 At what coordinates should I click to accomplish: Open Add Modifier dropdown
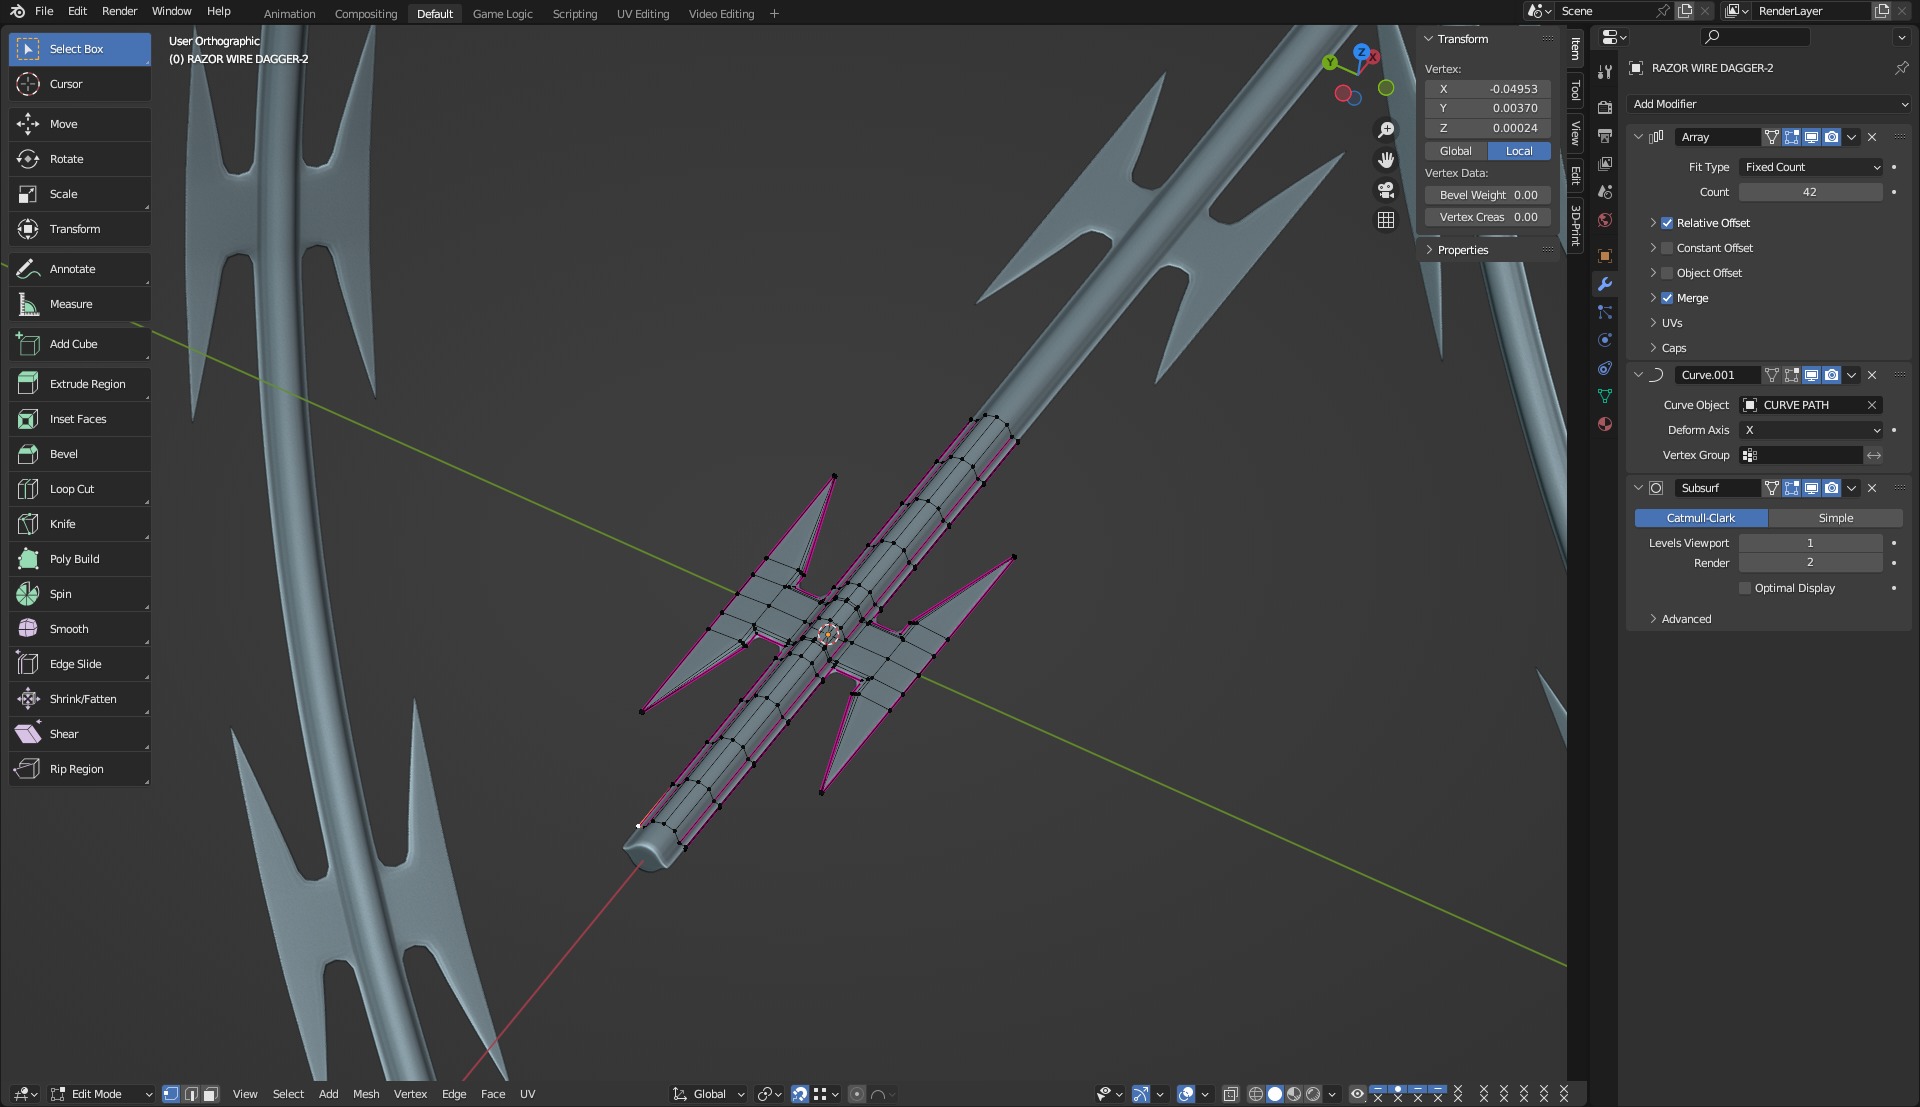pos(1770,104)
